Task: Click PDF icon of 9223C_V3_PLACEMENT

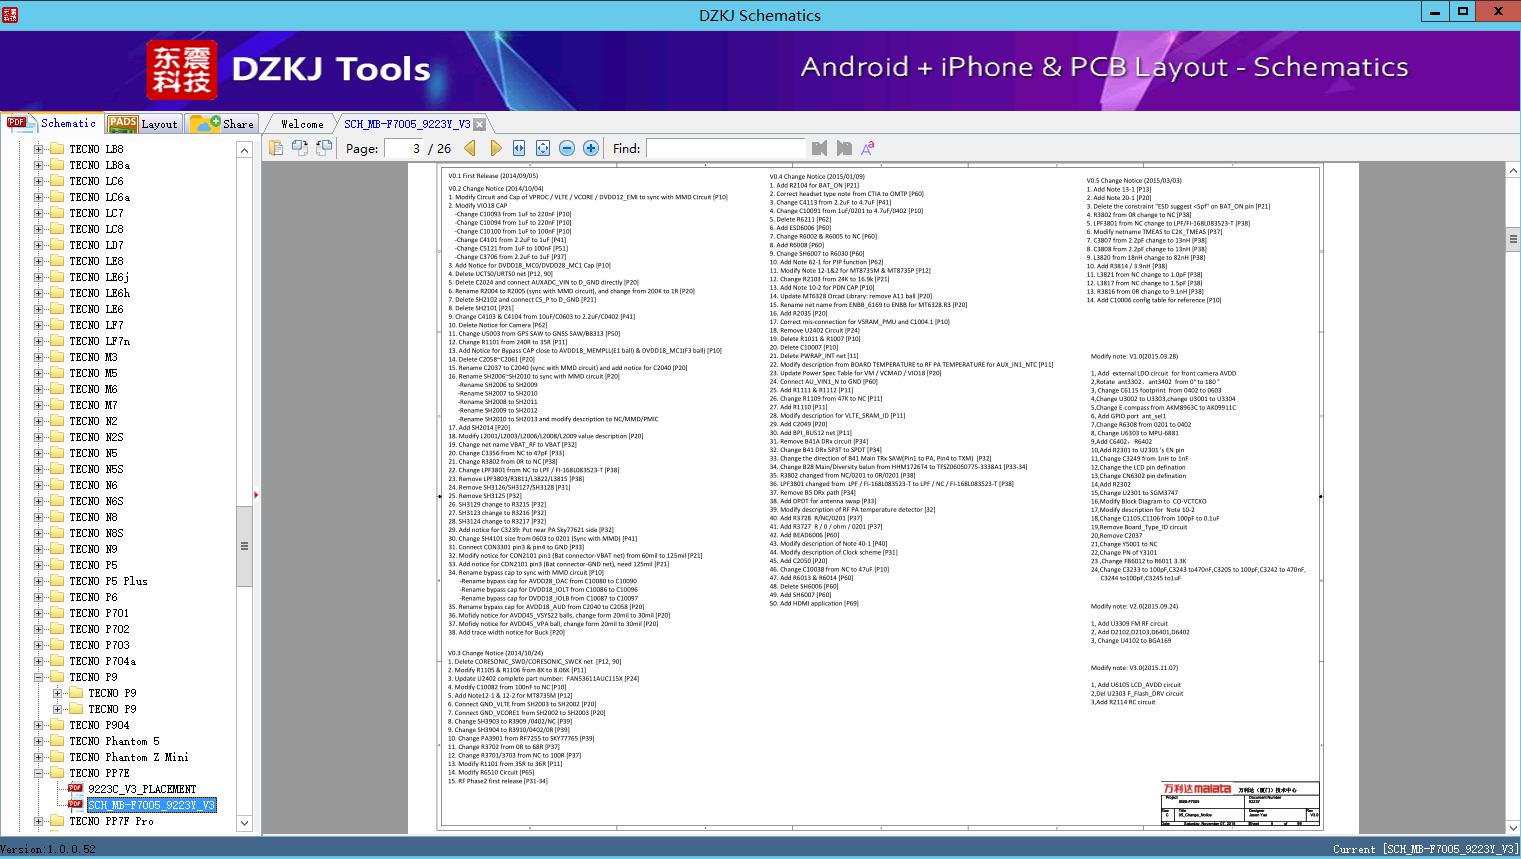Action: (75, 788)
